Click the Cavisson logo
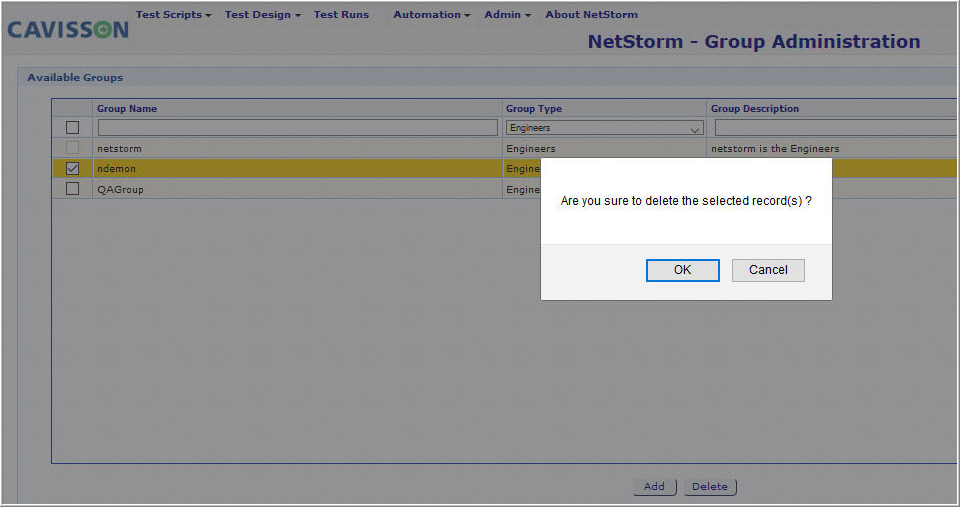 pos(68,29)
